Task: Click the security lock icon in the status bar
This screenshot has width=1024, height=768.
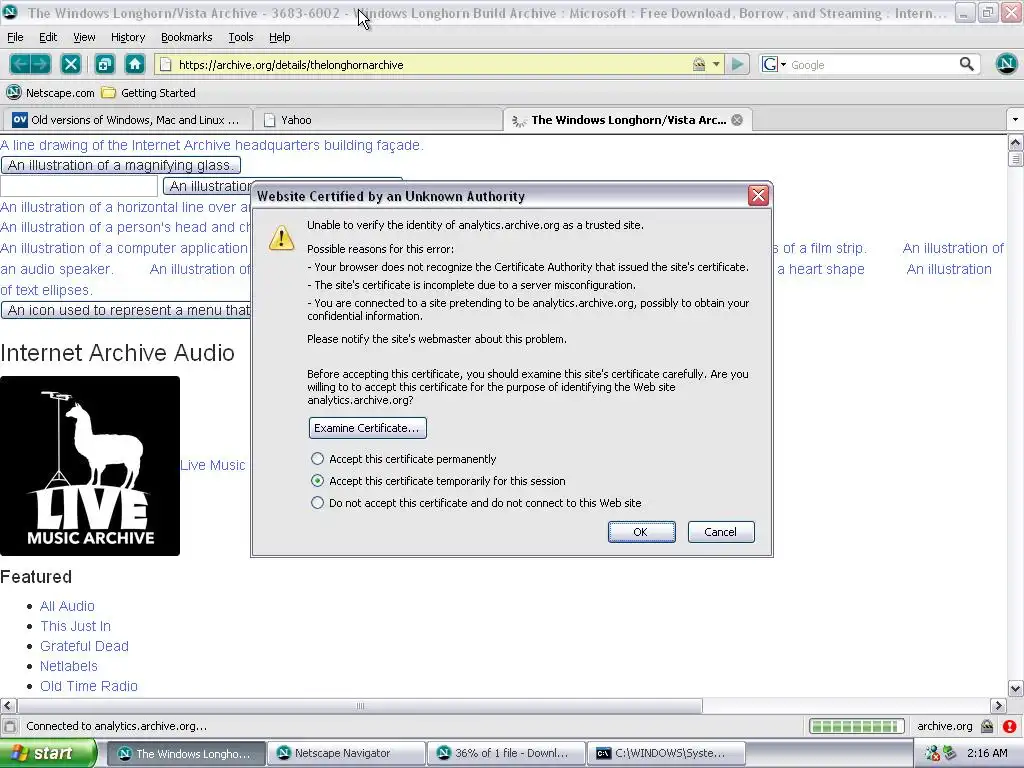Action: [x=987, y=726]
